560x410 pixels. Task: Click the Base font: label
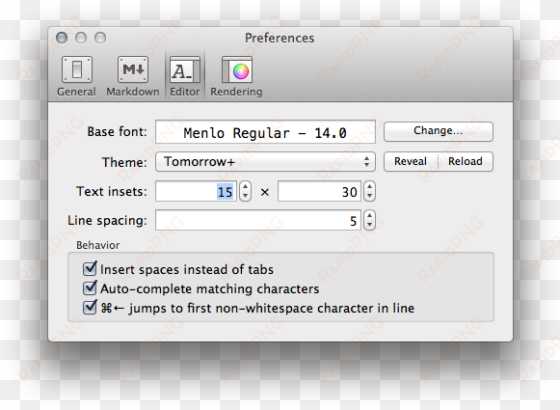pos(117,132)
